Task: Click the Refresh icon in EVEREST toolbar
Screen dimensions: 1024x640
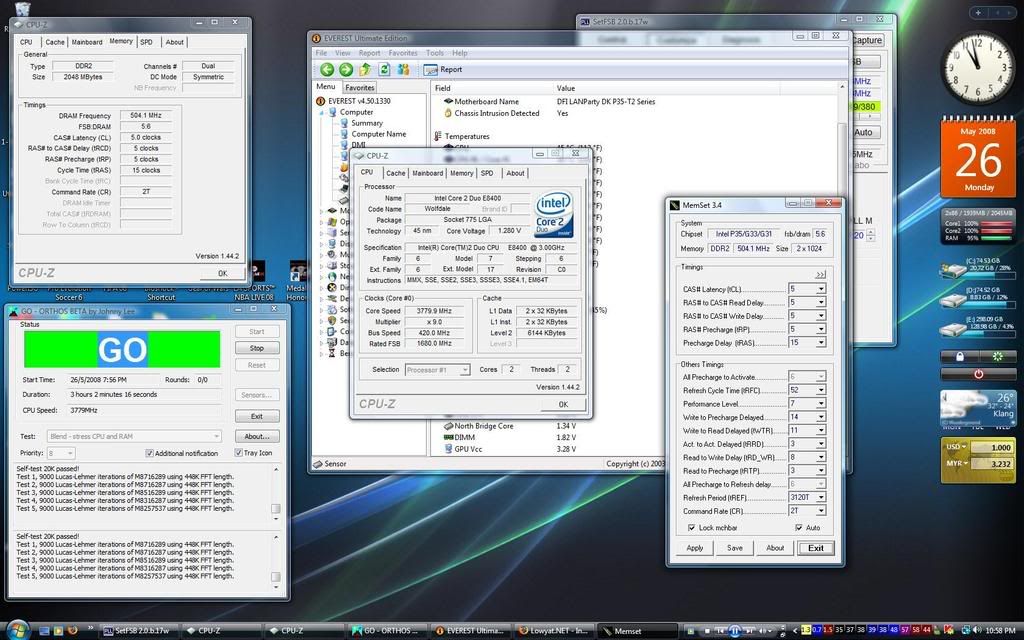Action: 384,70
